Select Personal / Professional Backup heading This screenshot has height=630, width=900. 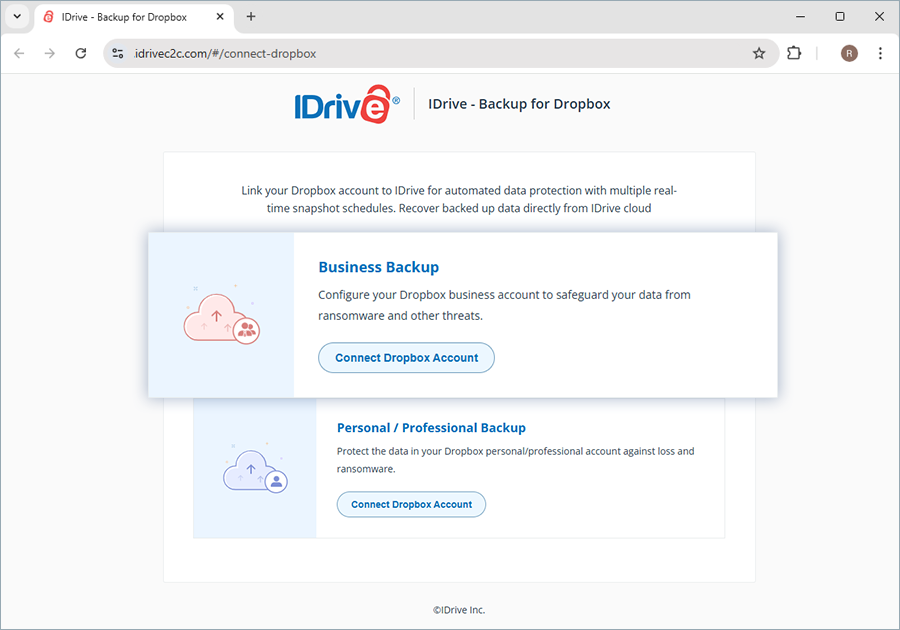[x=431, y=428]
